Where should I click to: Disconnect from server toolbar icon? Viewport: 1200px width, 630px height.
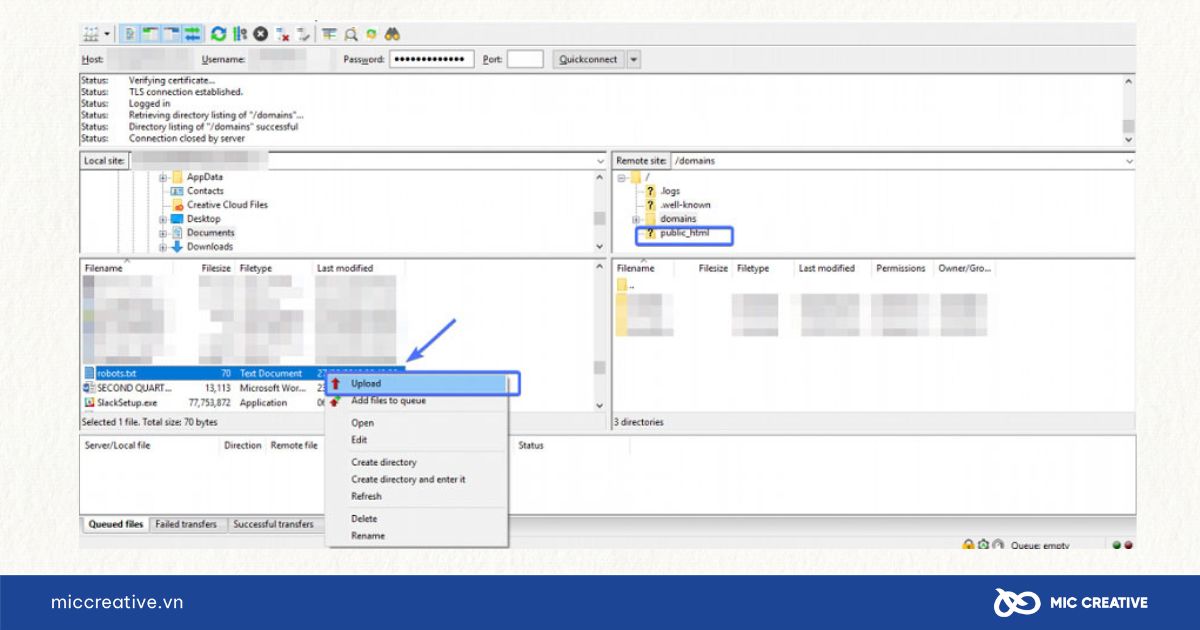[282, 34]
